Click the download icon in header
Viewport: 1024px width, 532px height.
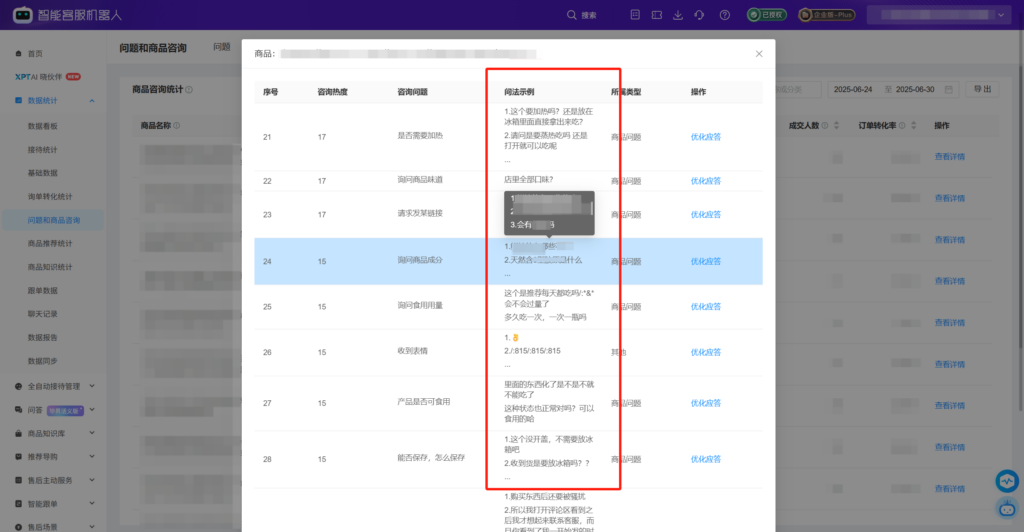(x=678, y=15)
